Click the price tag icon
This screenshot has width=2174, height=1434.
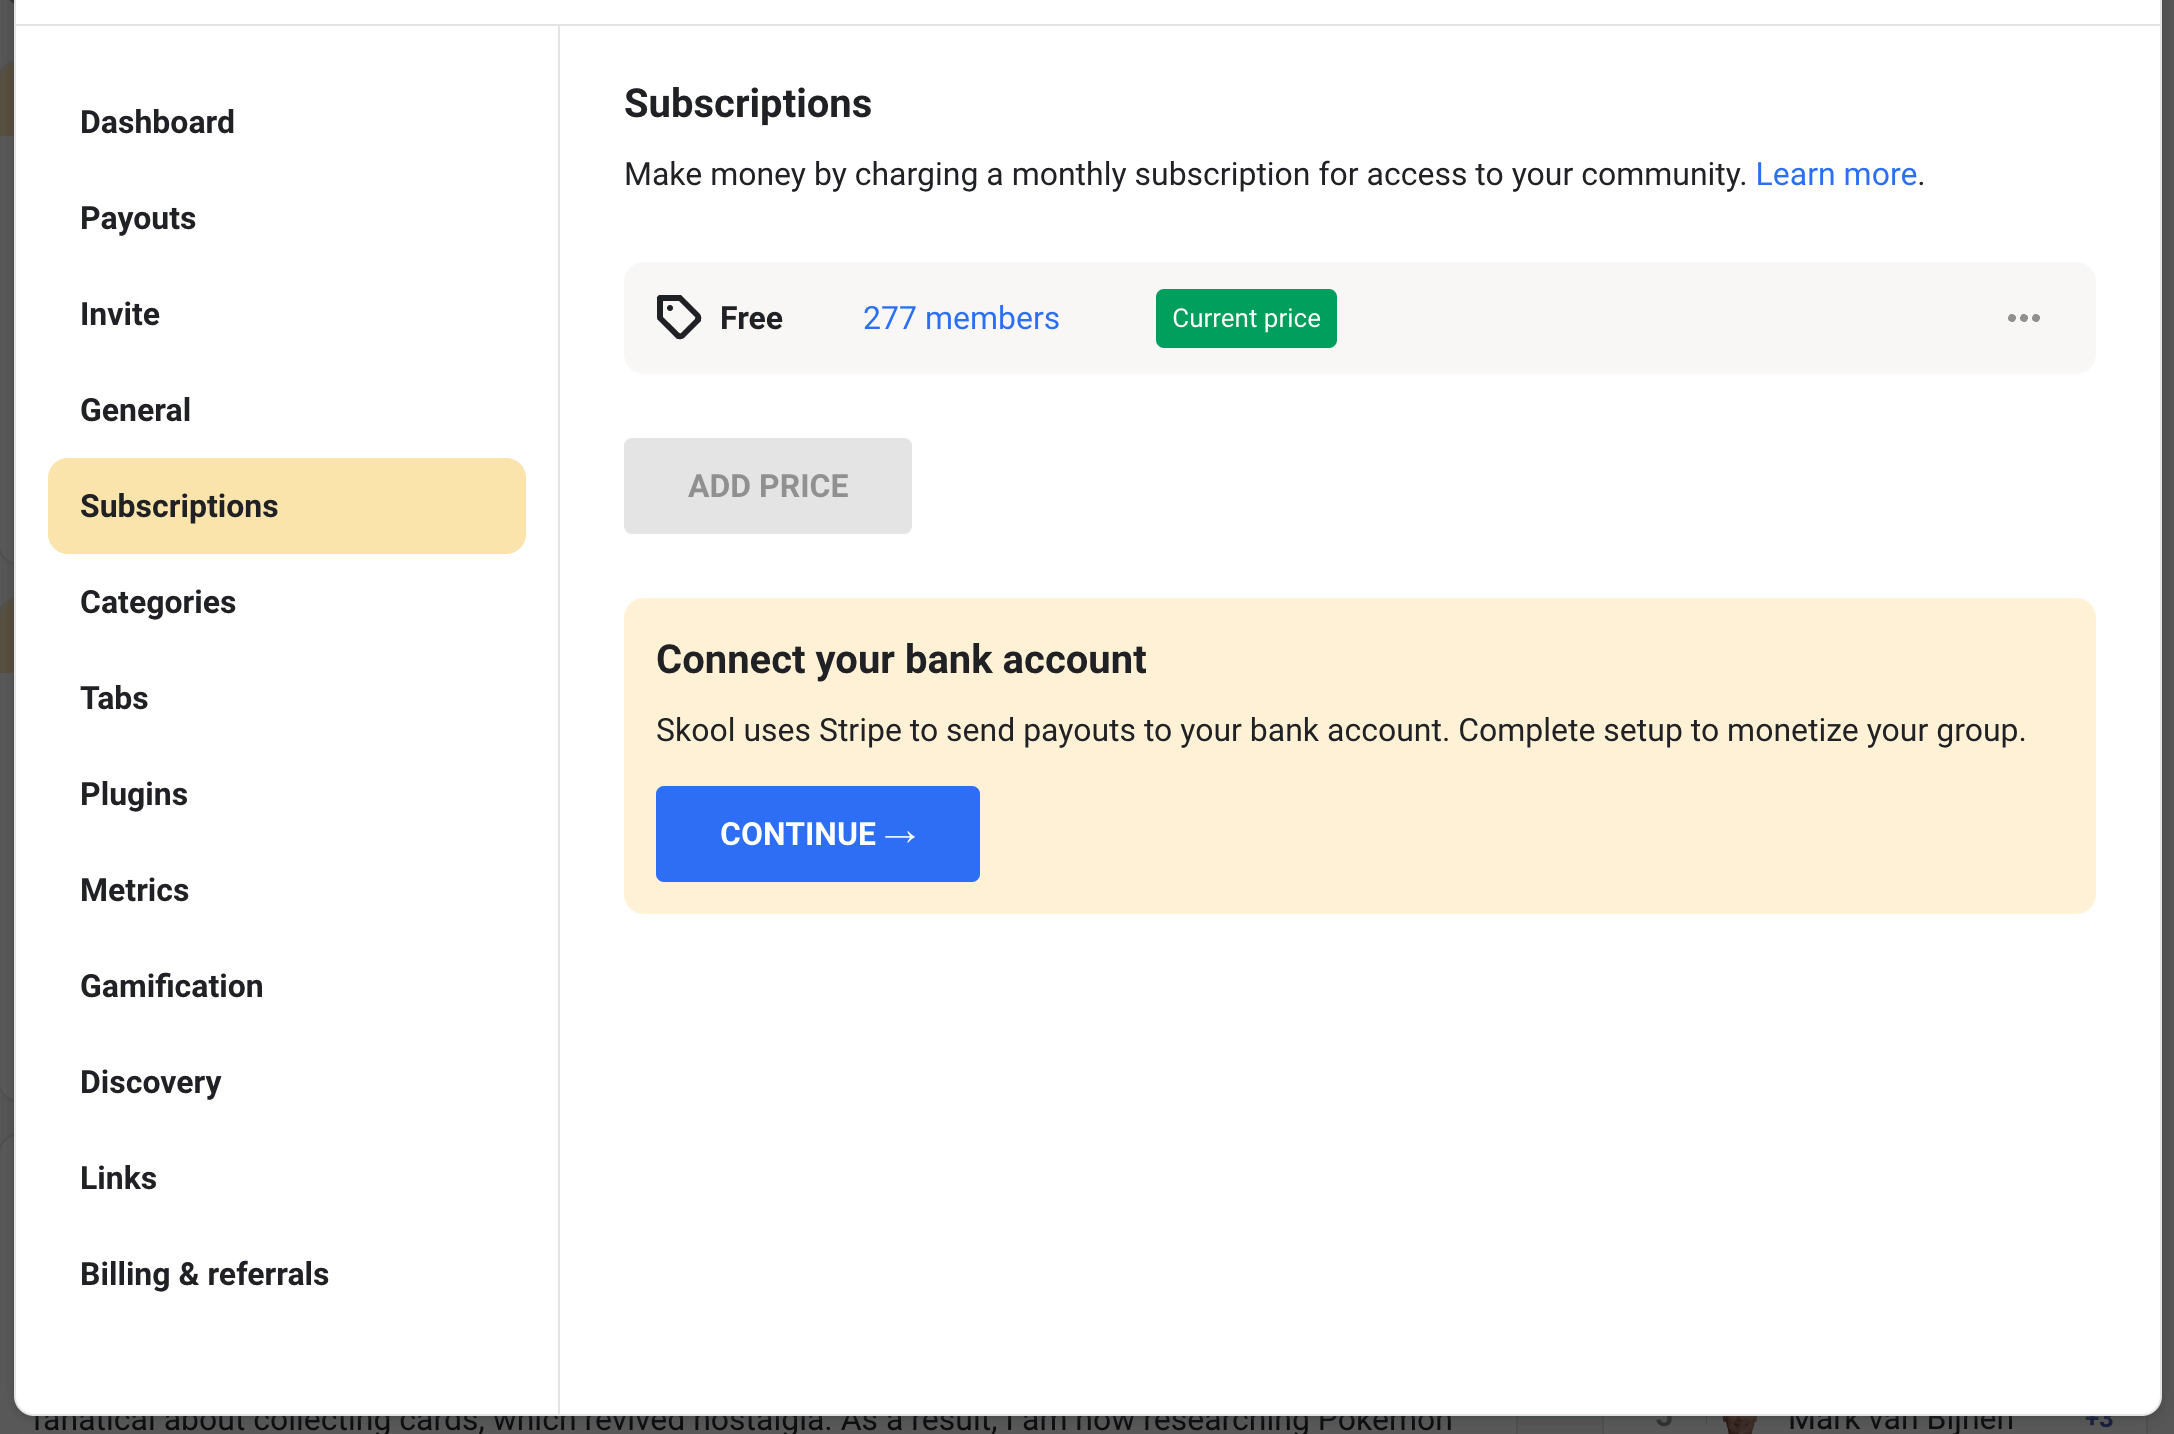pyautogui.click(x=678, y=318)
